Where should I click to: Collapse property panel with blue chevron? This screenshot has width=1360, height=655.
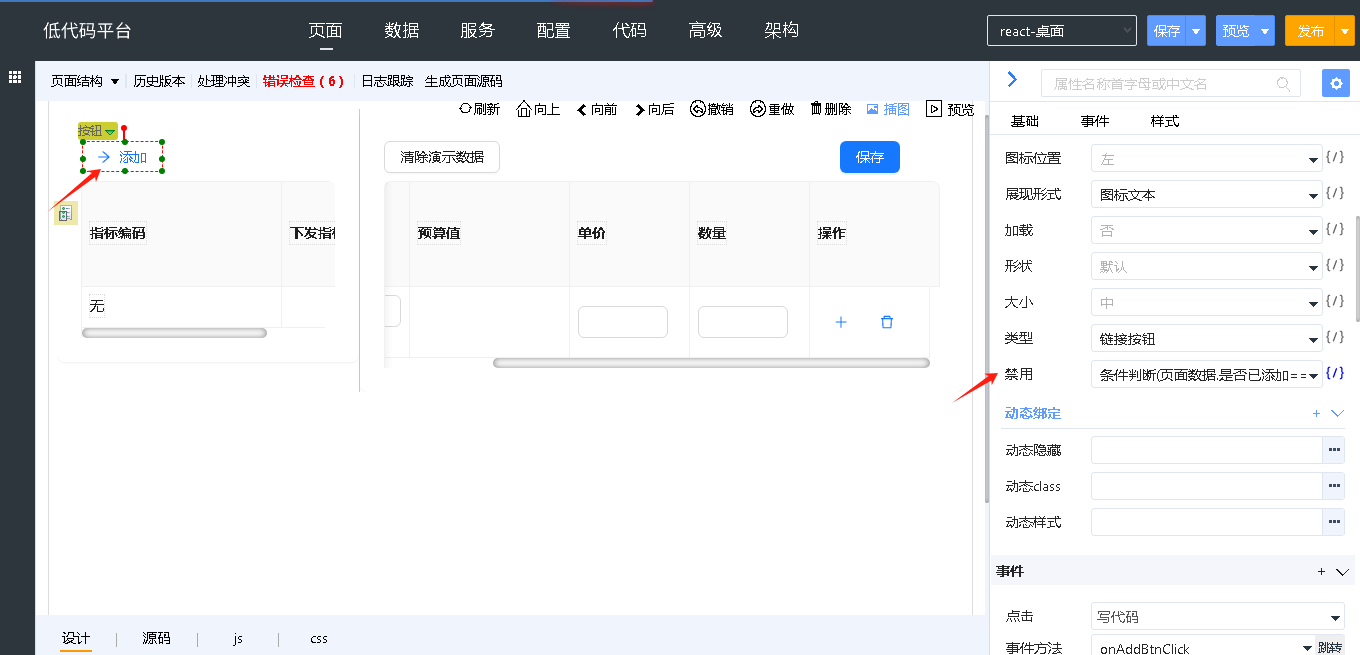(1012, 79)
